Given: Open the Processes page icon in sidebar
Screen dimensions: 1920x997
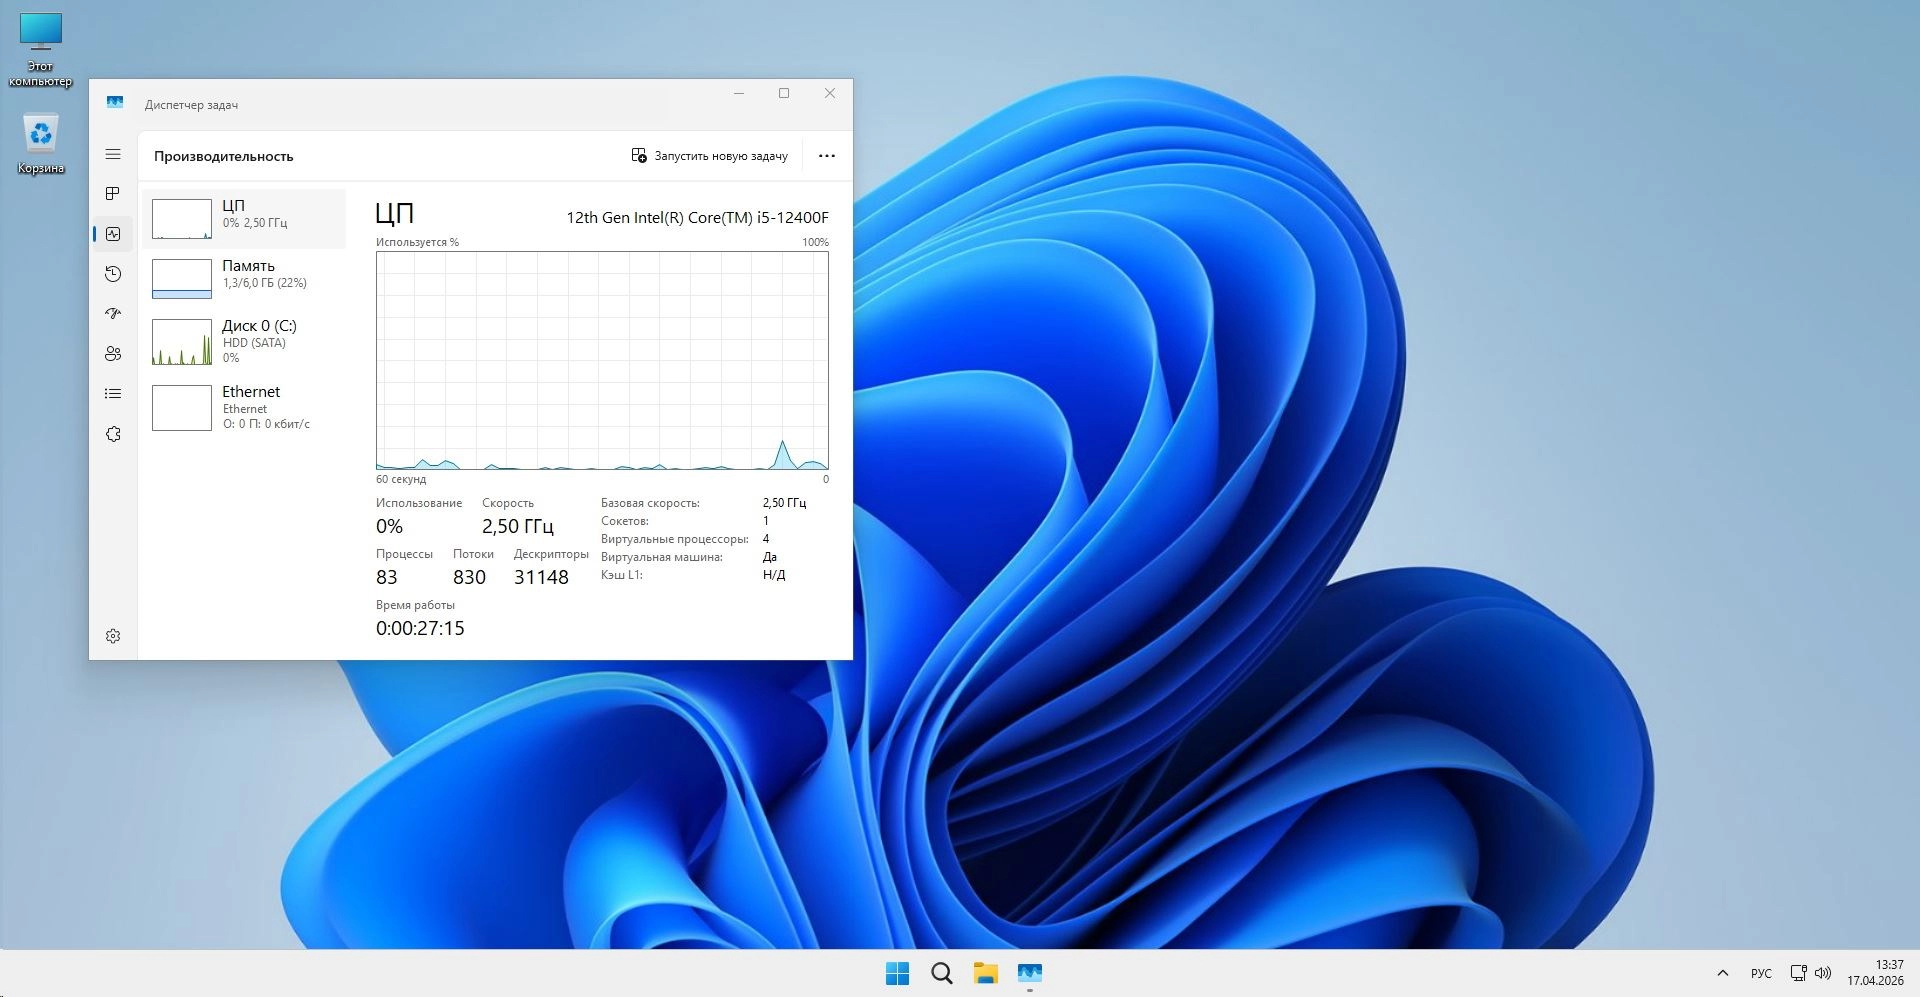Looking at the screenshot, I should [113, 193].
